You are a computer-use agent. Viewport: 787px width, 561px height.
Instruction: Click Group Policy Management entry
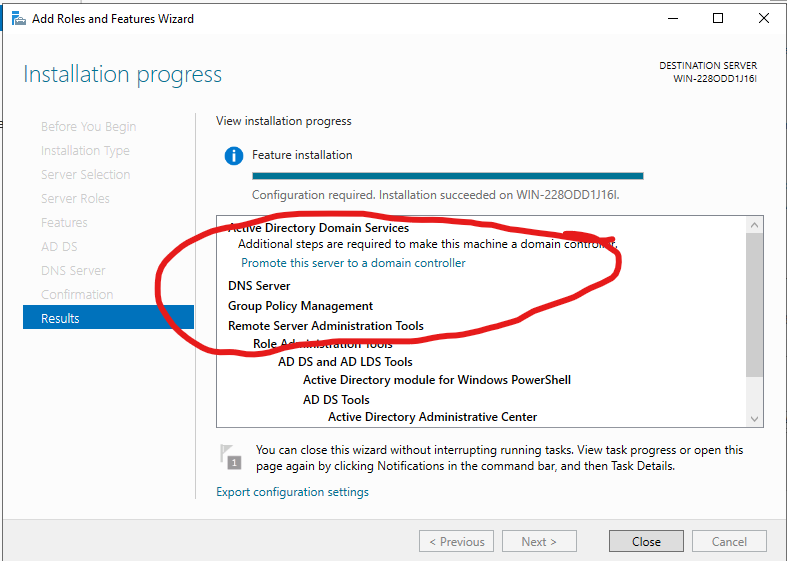(x=300, y=306)
